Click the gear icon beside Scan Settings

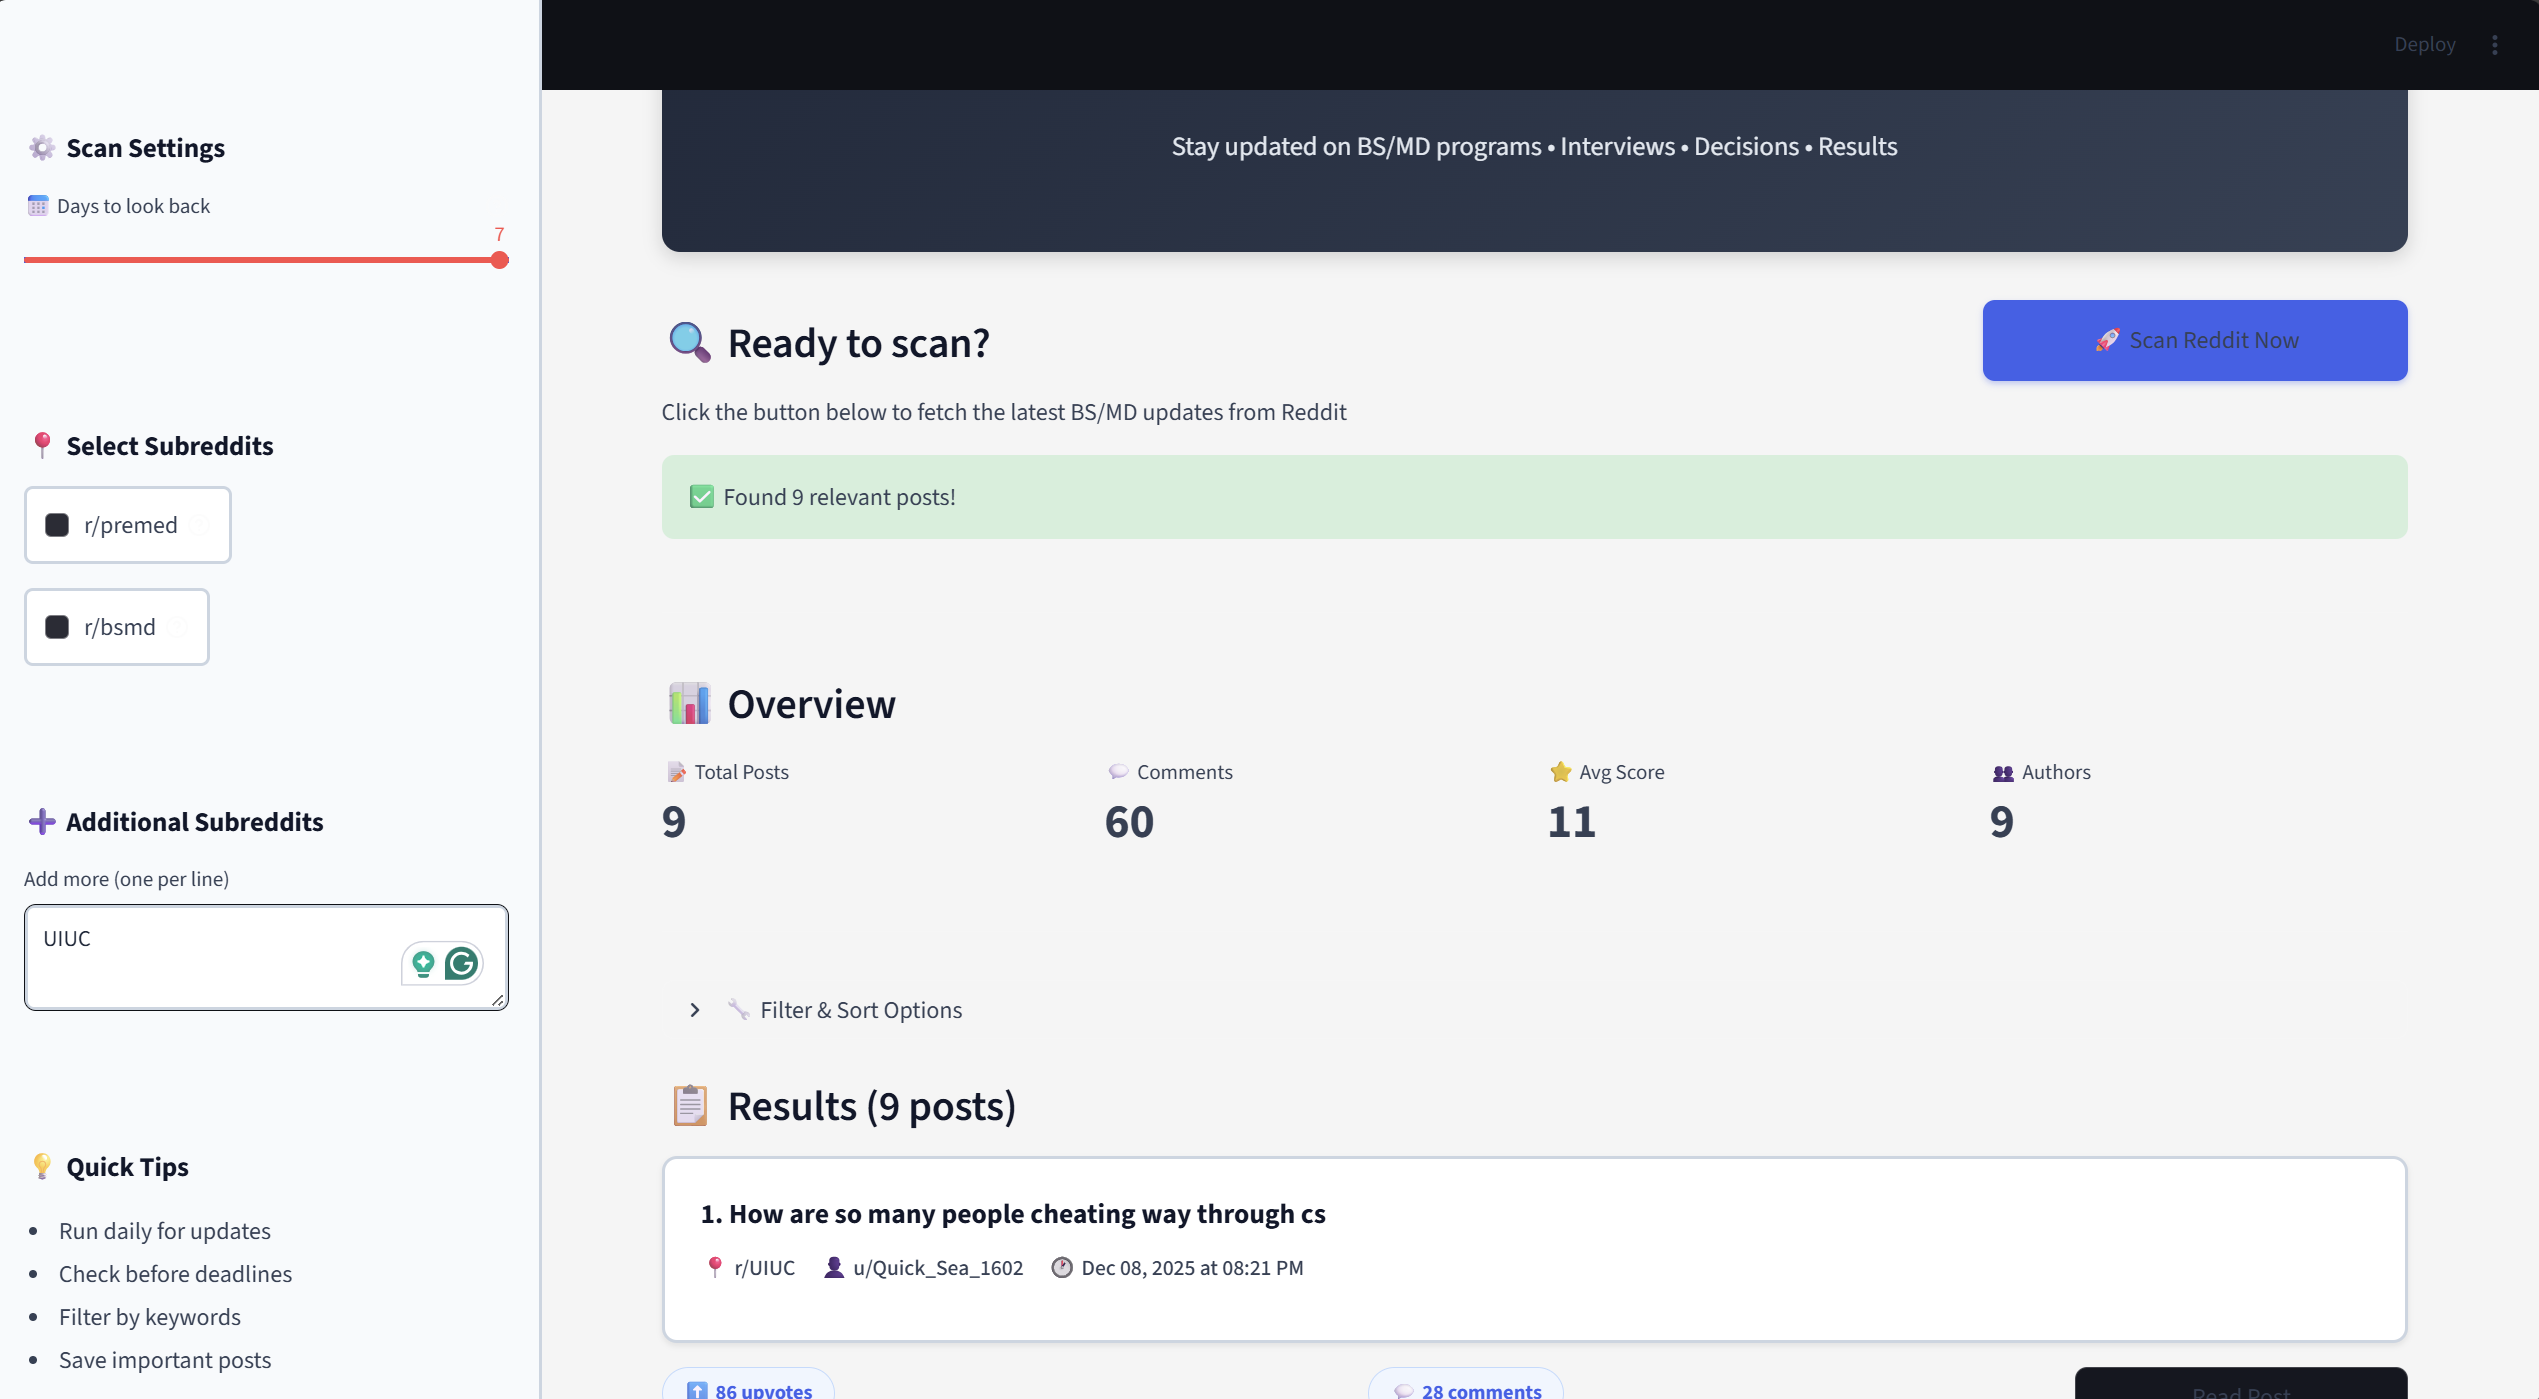point(41,147)
